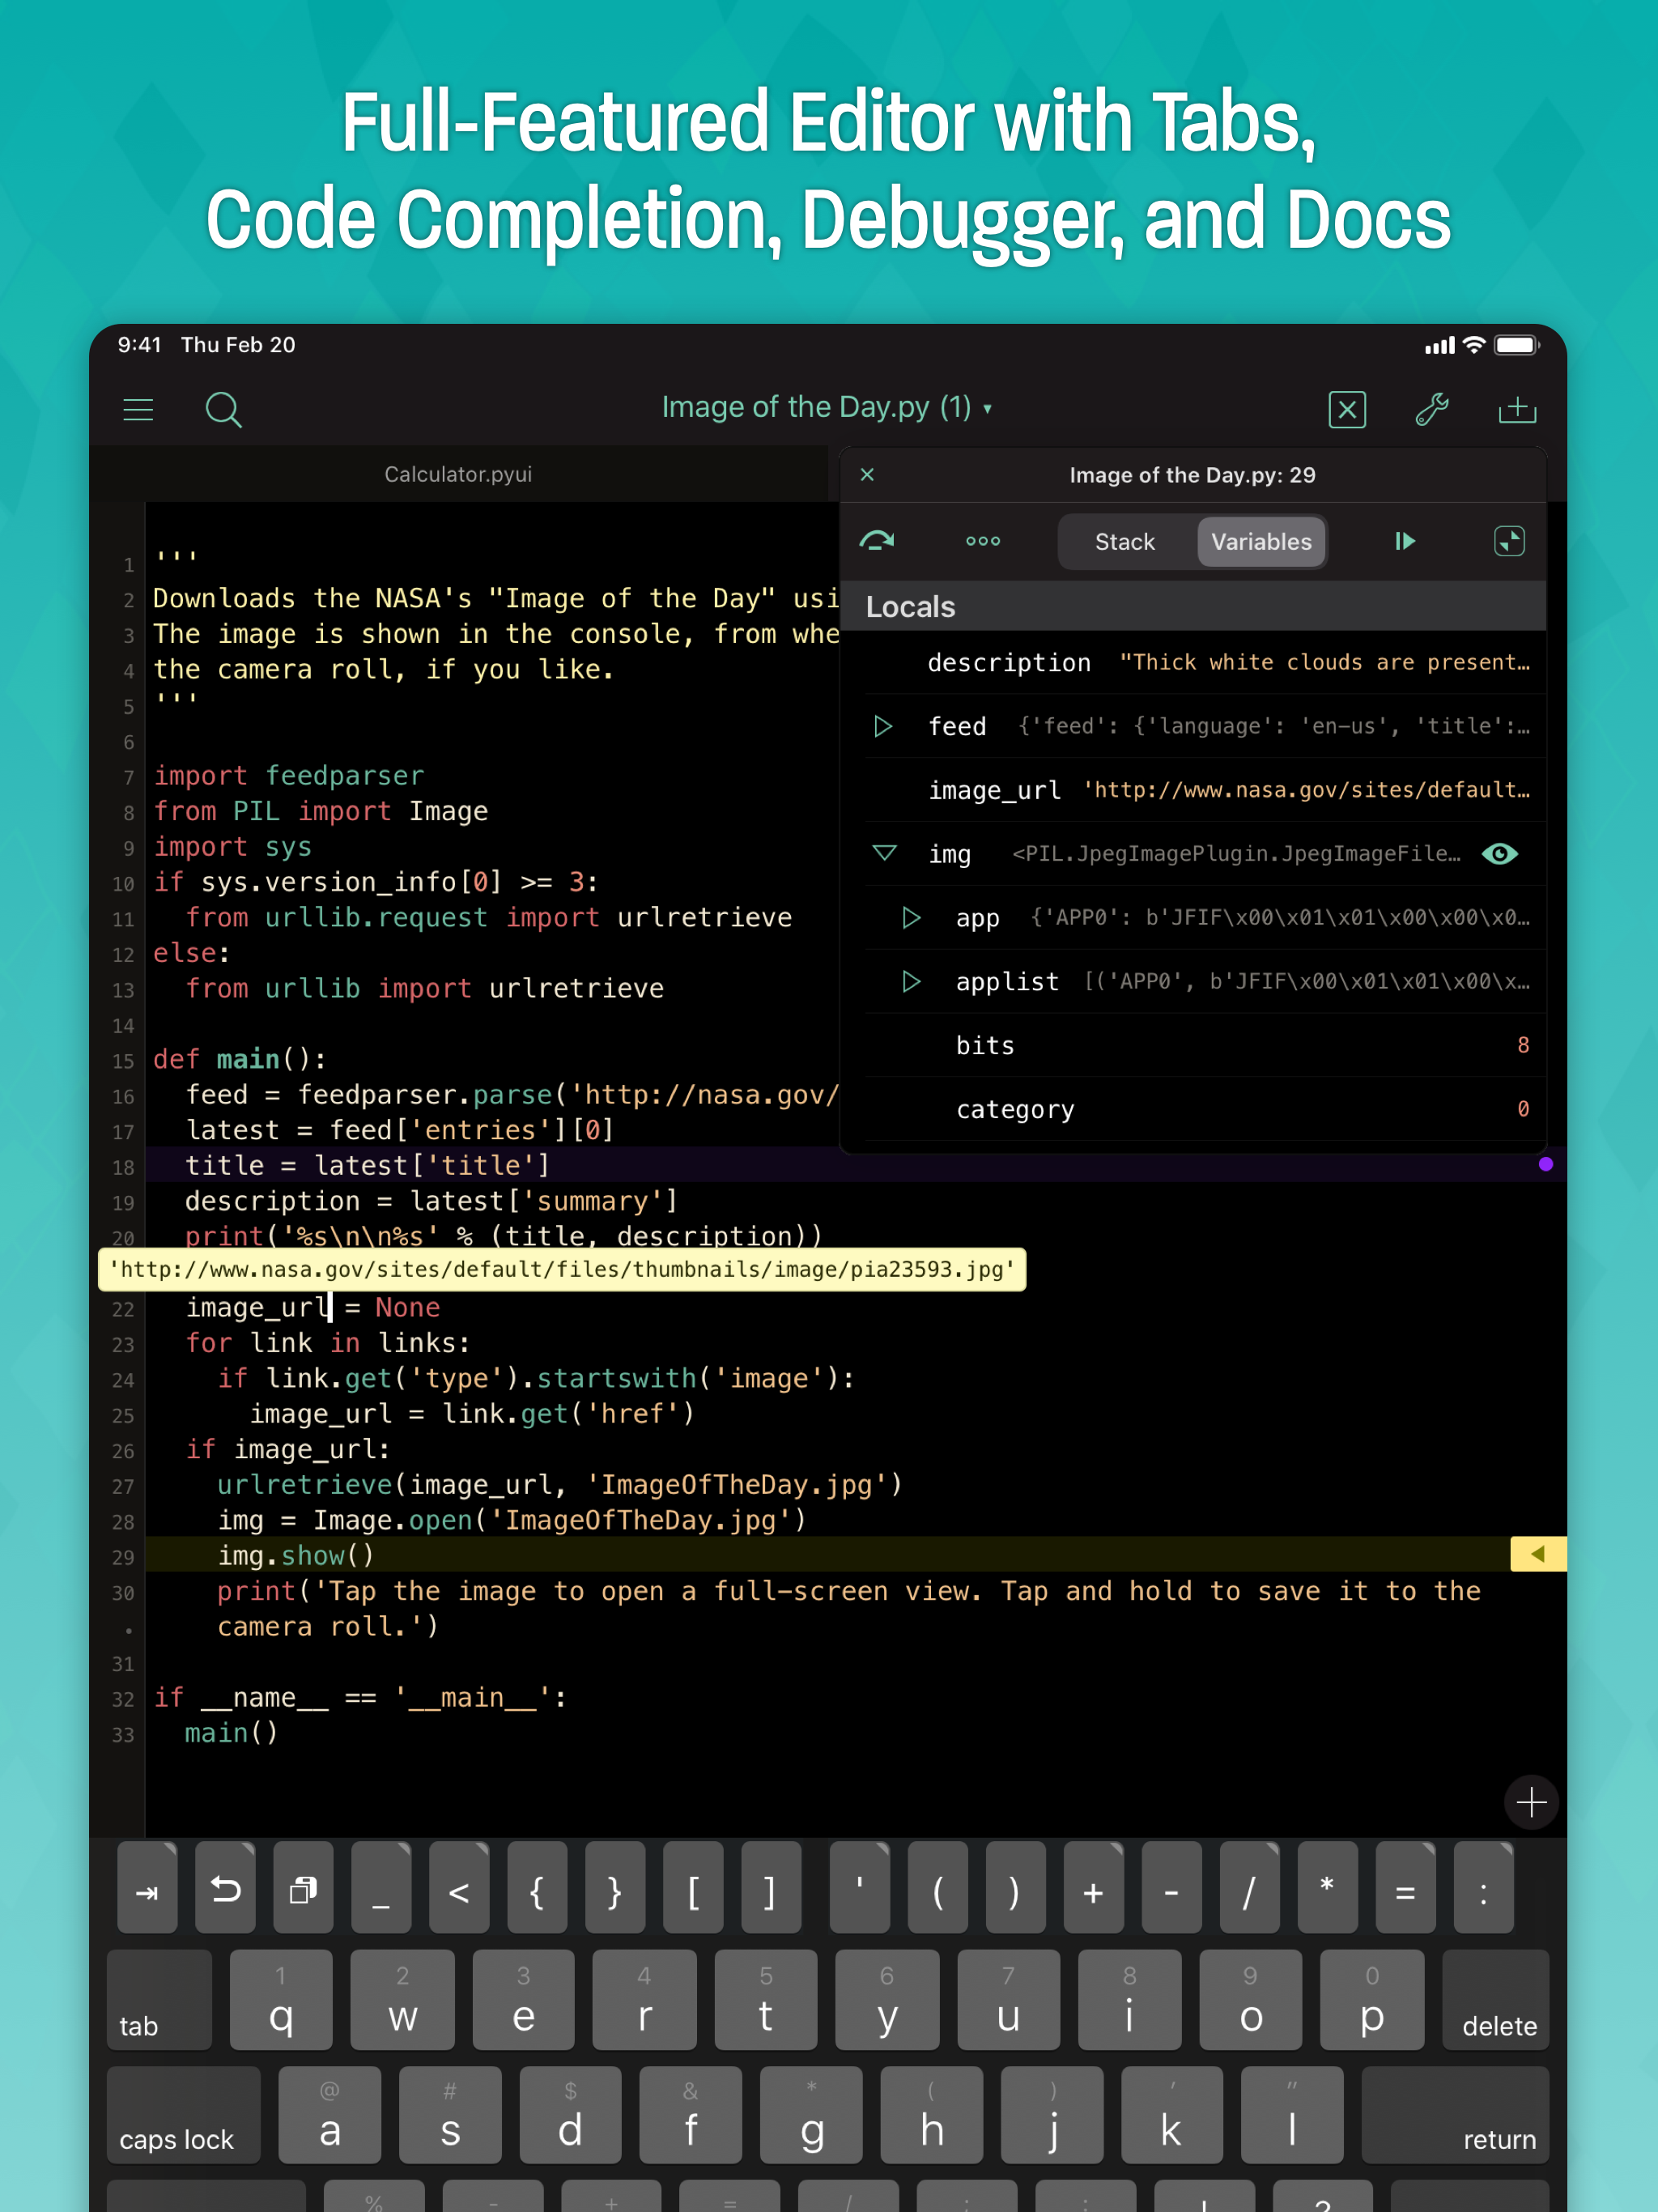Enable caps lock on the keyboard
The image size is (1658, 2212).
coord(182,2116)
